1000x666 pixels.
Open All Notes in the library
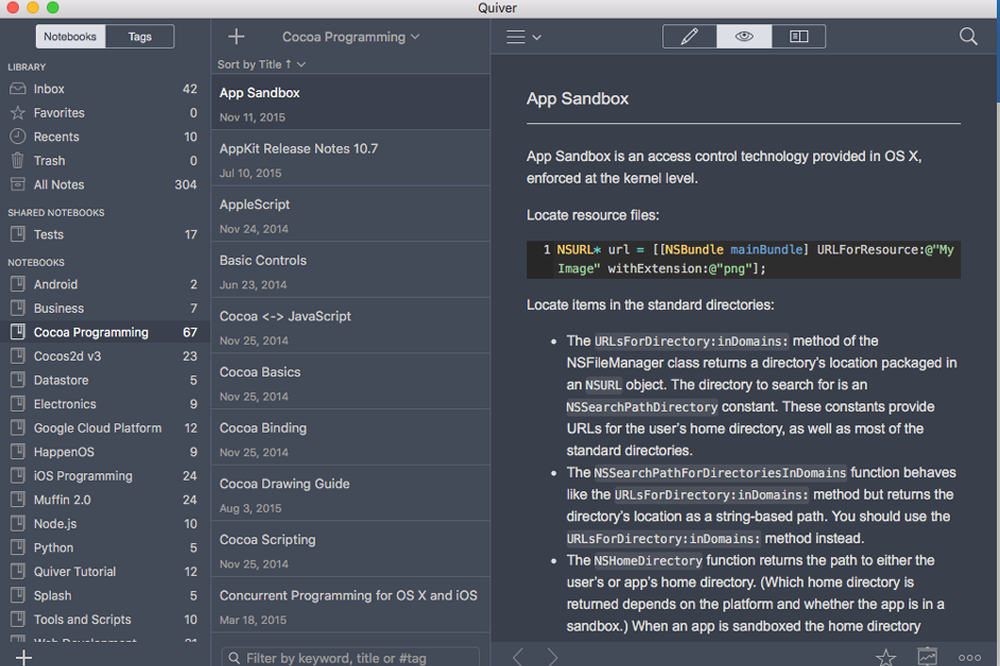click(x=105, y=184)
